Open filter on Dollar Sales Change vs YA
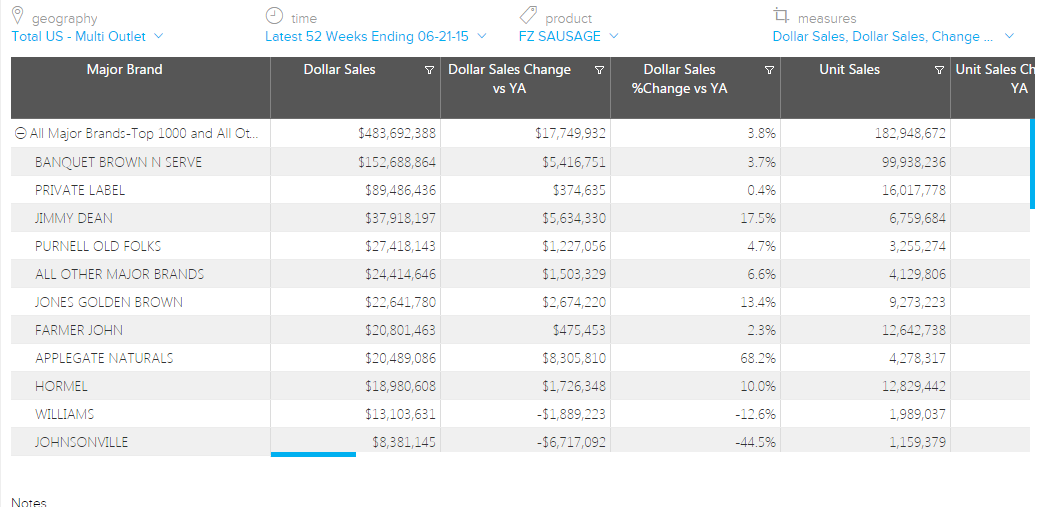 point(599,70)
